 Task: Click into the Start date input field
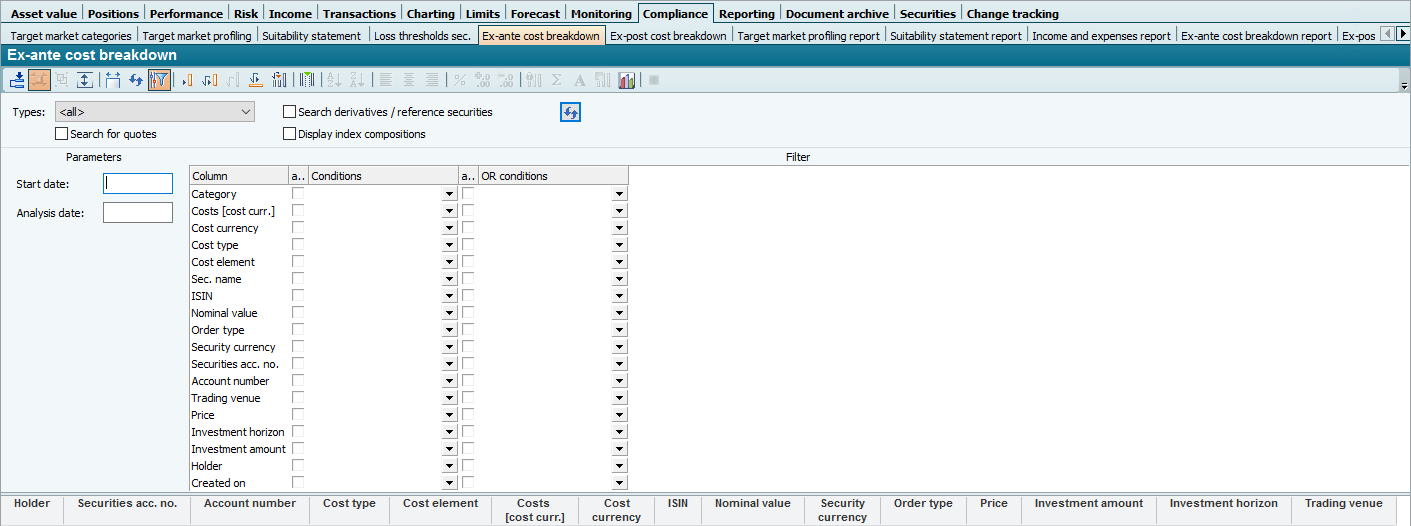138,184
